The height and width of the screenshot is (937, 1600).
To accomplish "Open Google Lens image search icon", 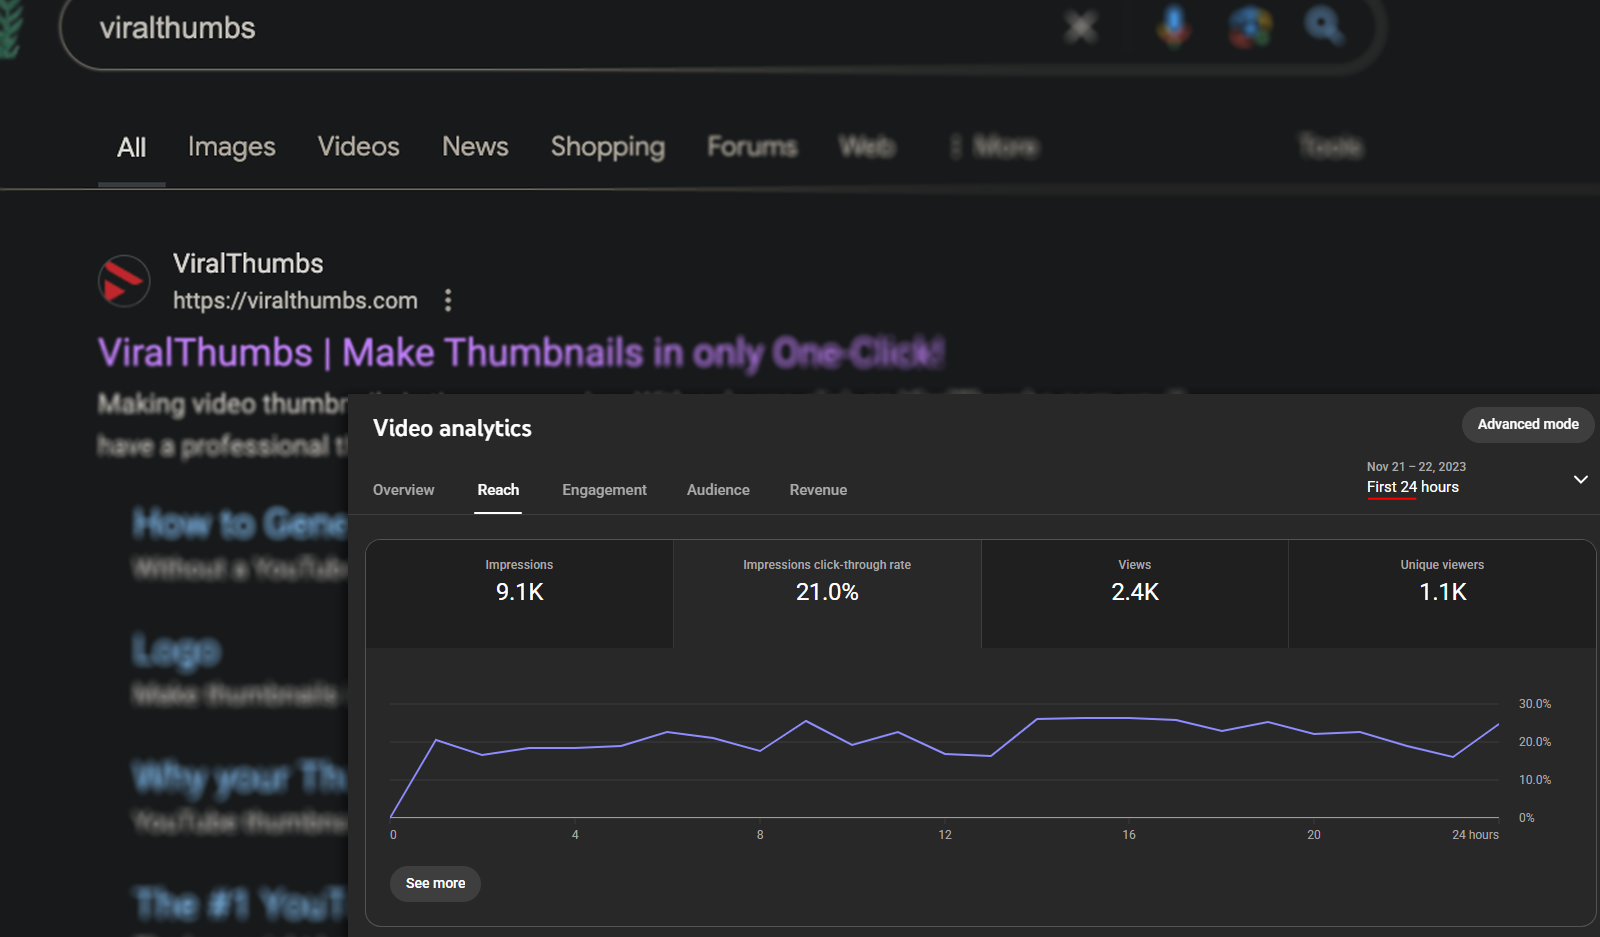I will tap(1249, 27).
